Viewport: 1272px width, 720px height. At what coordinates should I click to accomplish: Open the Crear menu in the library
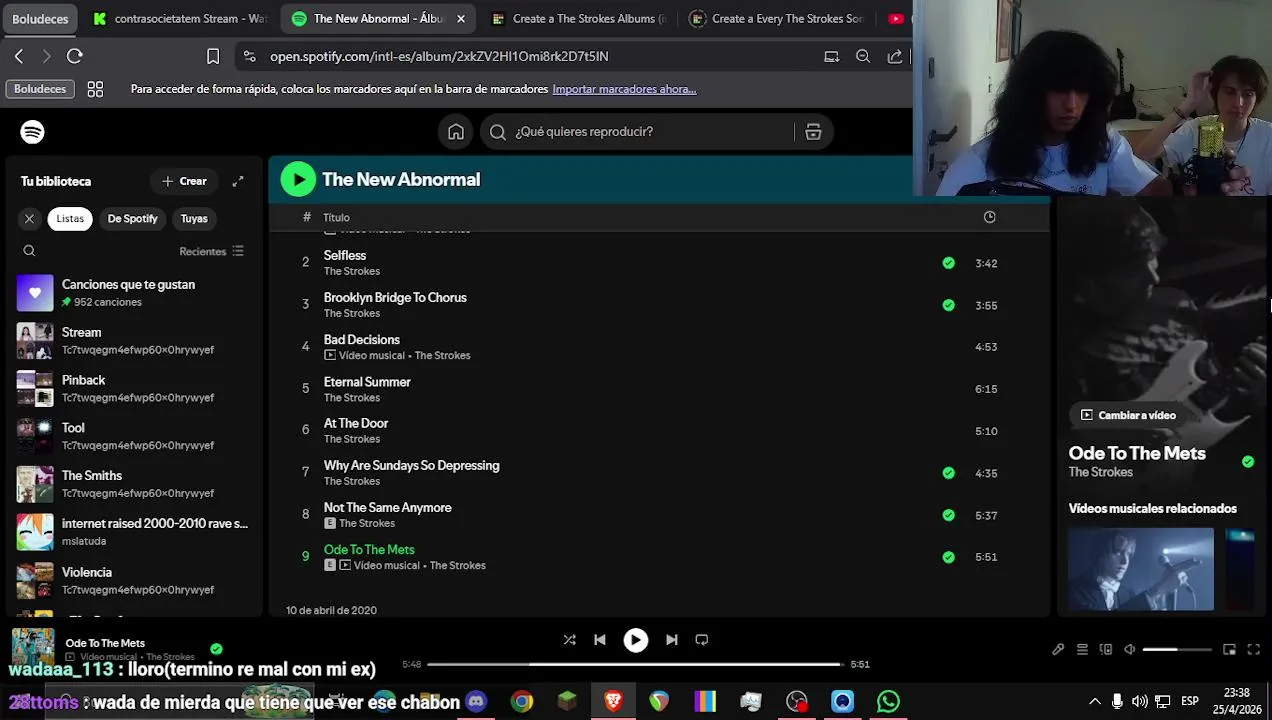[184, 181]
